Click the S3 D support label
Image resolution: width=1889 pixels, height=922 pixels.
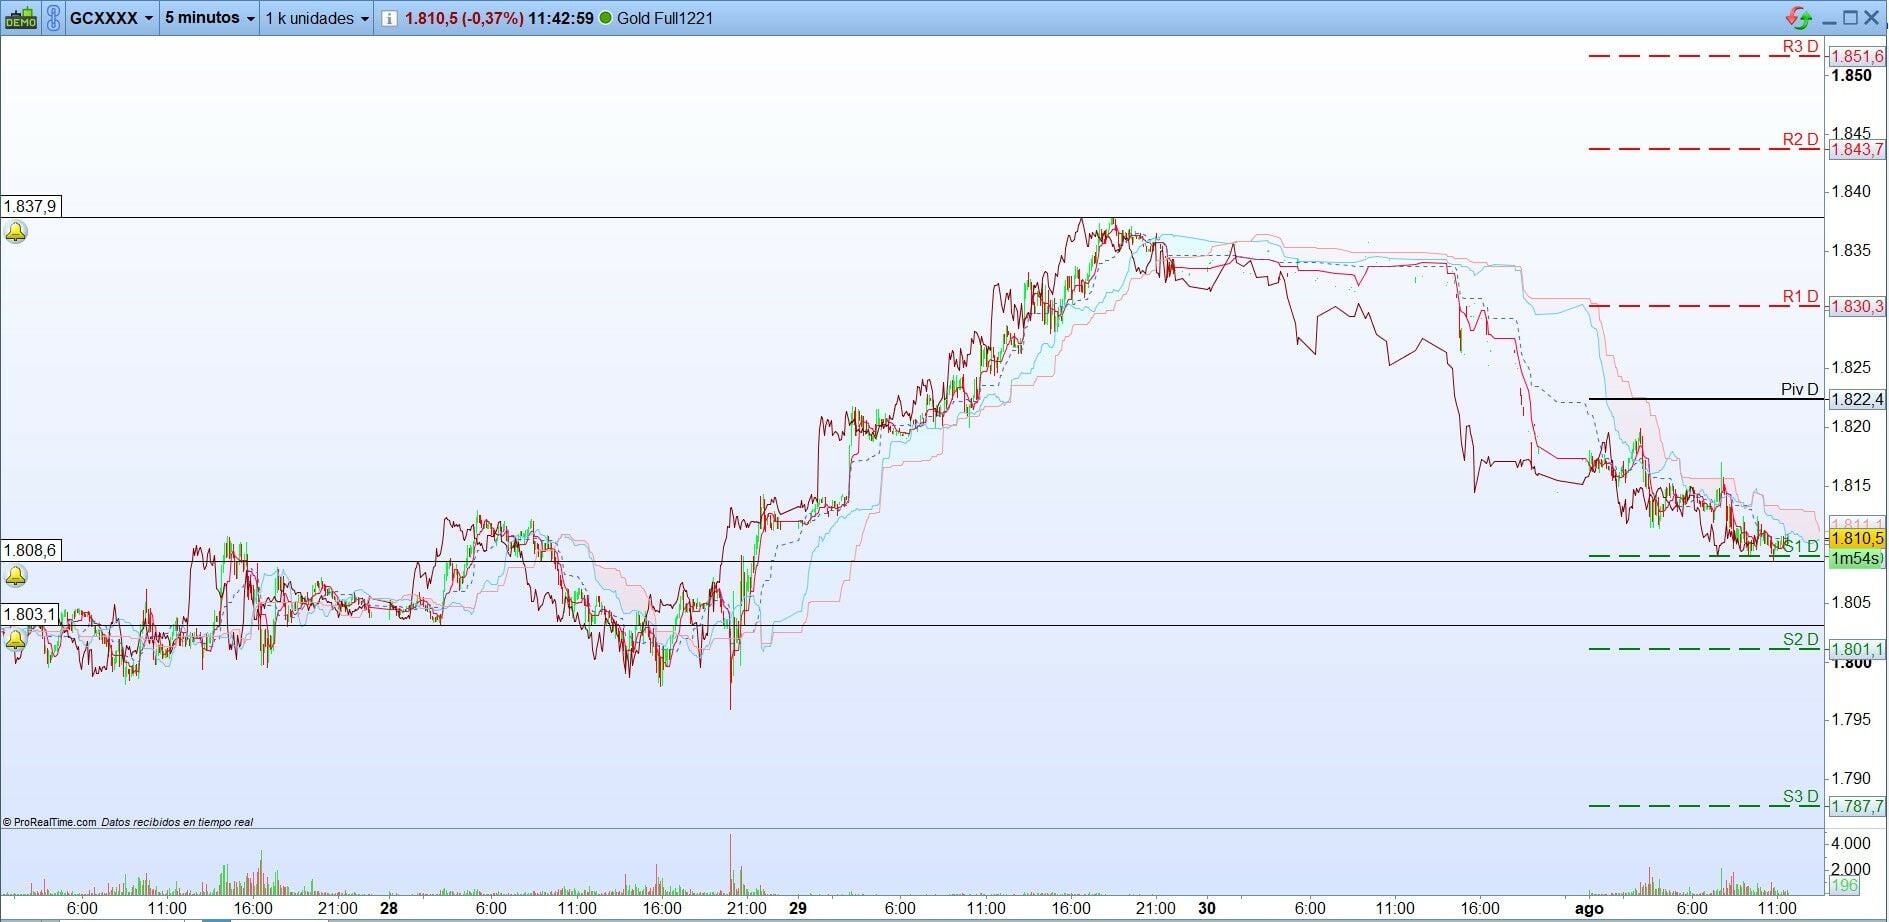1800,797
